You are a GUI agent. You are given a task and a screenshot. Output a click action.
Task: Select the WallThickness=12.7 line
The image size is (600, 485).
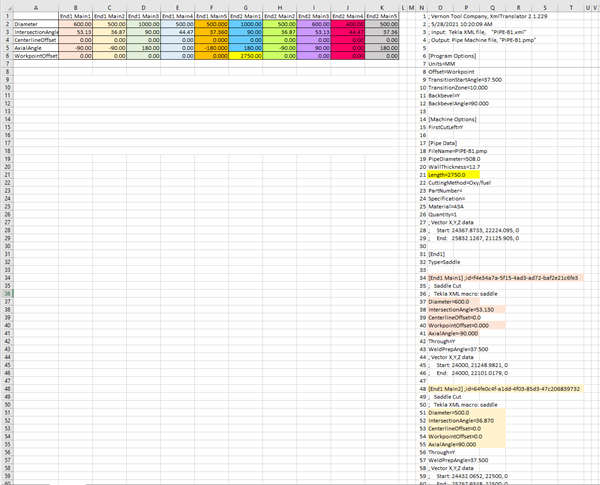pos(454,167)
